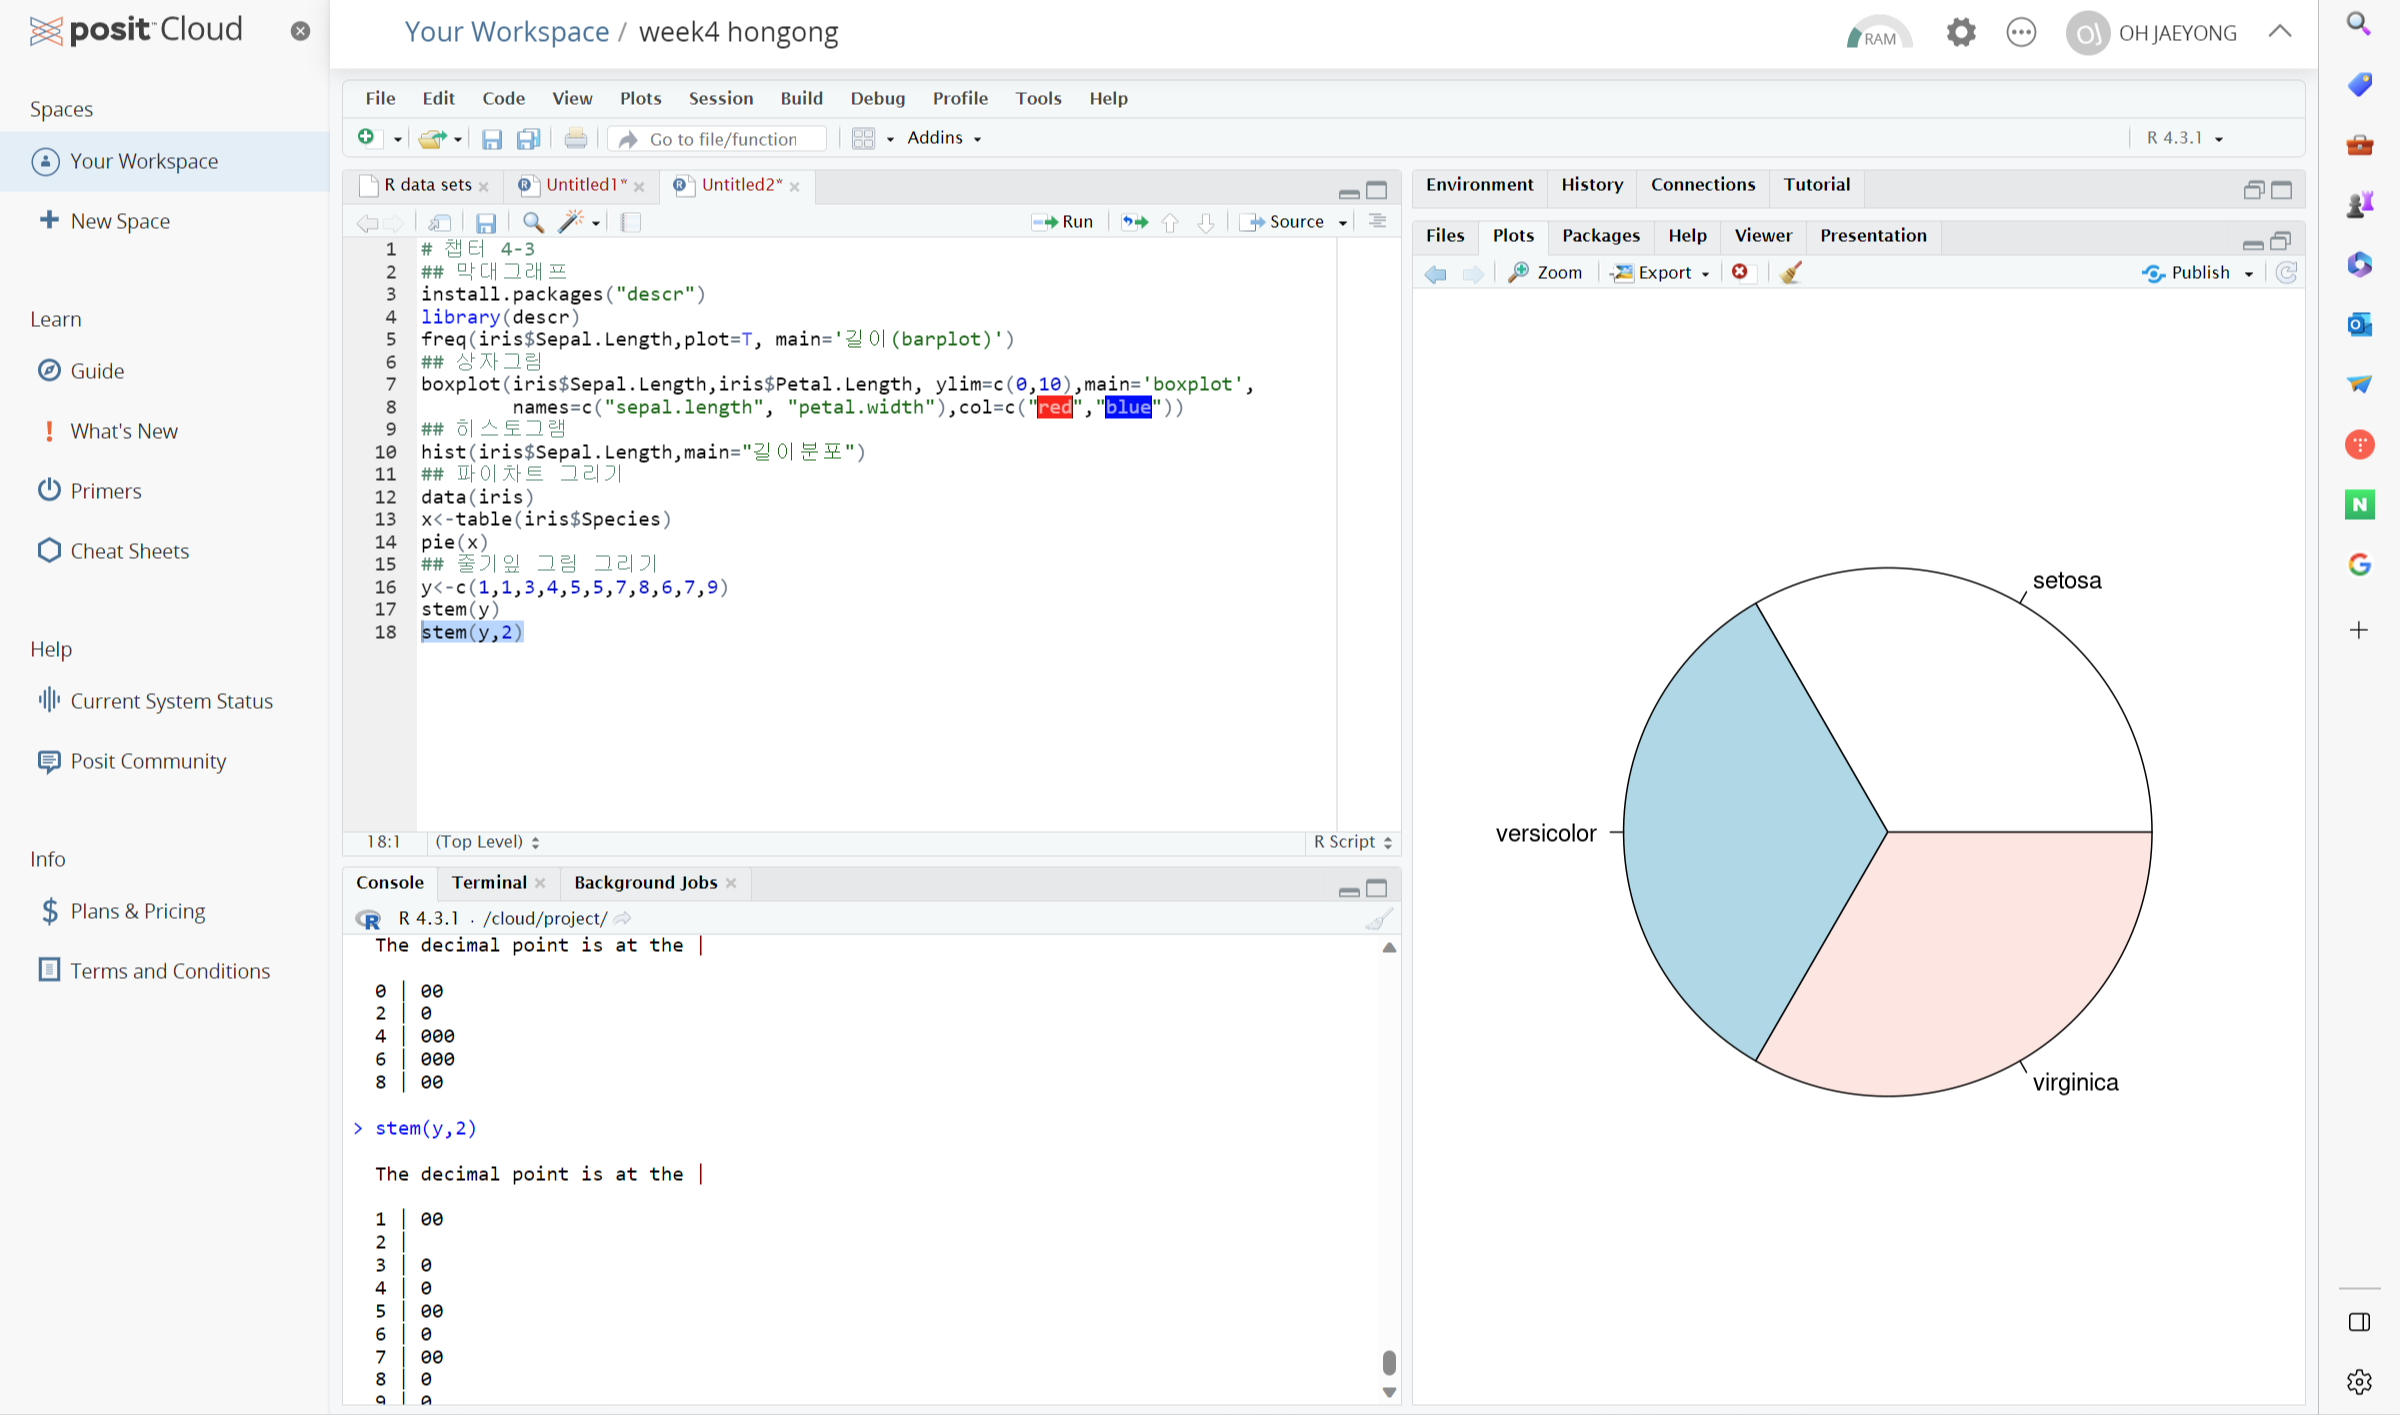Remove the current plot with the red X

pyautogui.click(x=1740, y=273)
